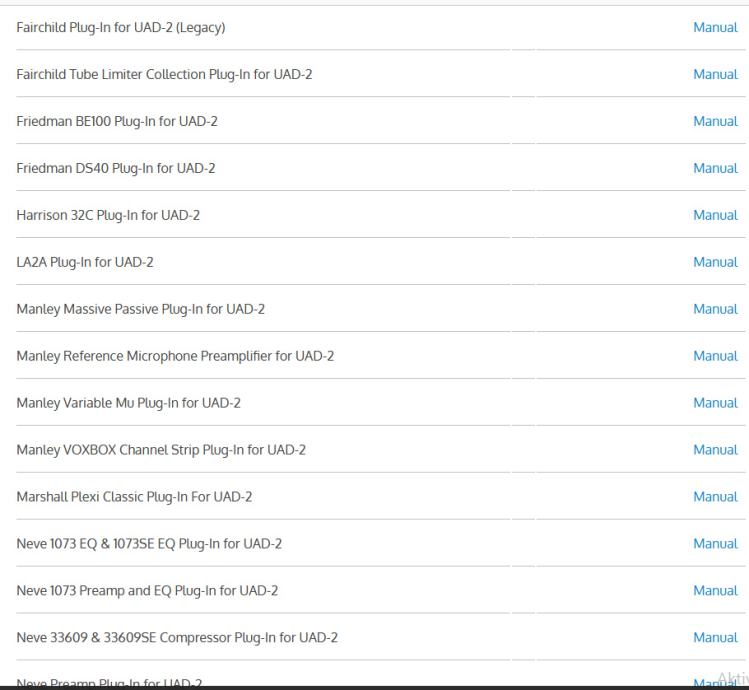Open Manual for Manley Reference Microphone Preamplifier
749x690 pixels.
[715, 356]
